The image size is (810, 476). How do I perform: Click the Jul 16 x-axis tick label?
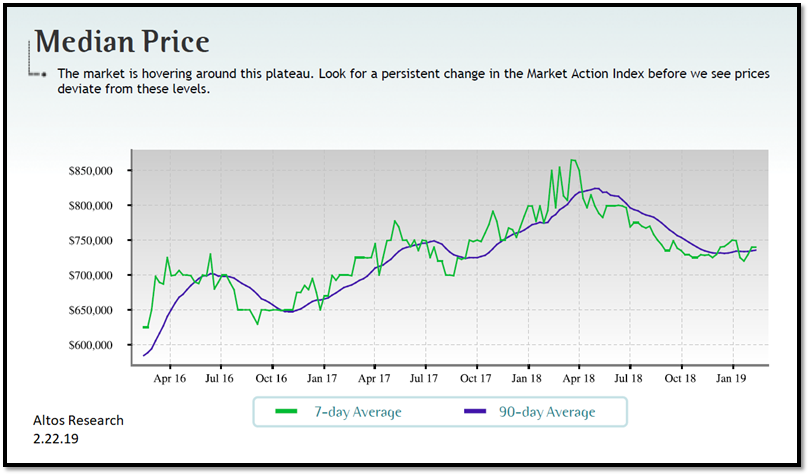[219, 379]
